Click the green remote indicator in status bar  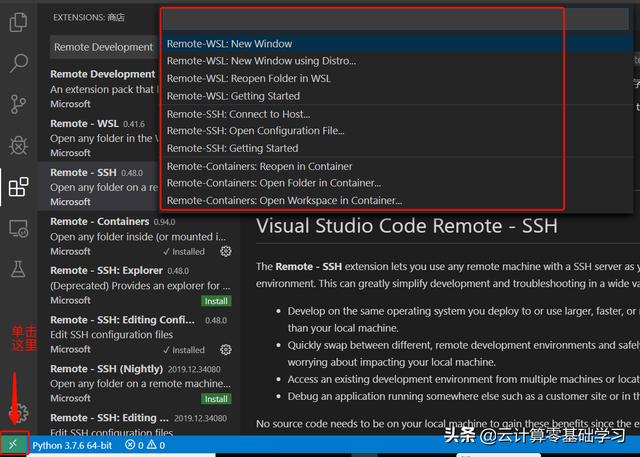(x=13, y=444)
